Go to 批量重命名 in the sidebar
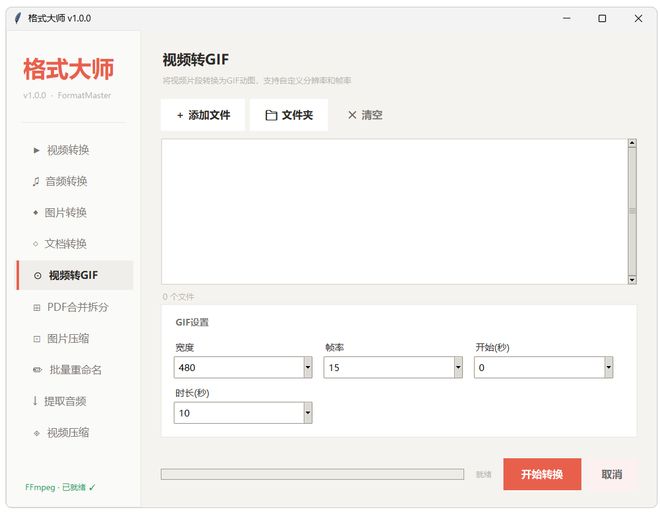Viewport: 660px width, 516px height. [75, 370]
